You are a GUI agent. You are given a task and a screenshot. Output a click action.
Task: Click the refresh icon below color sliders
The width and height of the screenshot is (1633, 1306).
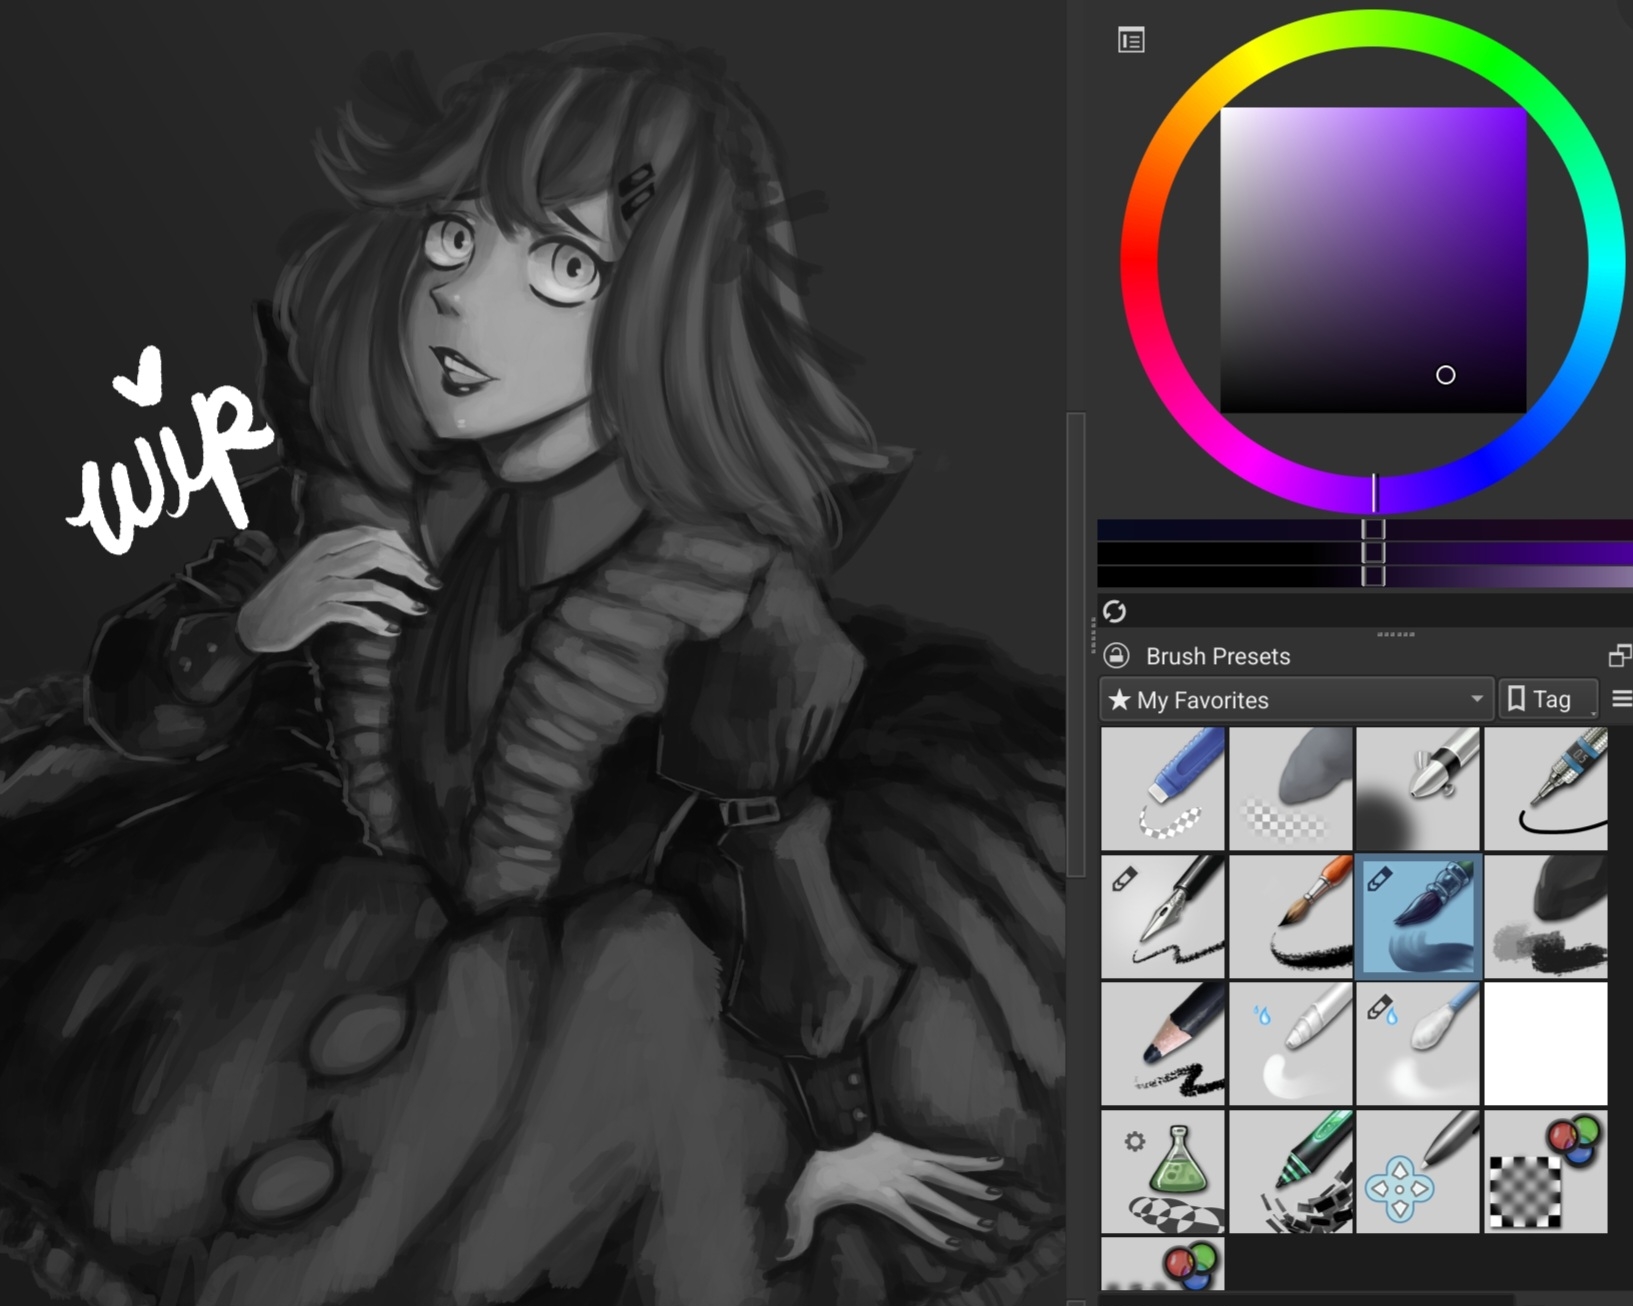coord(1114,611)
